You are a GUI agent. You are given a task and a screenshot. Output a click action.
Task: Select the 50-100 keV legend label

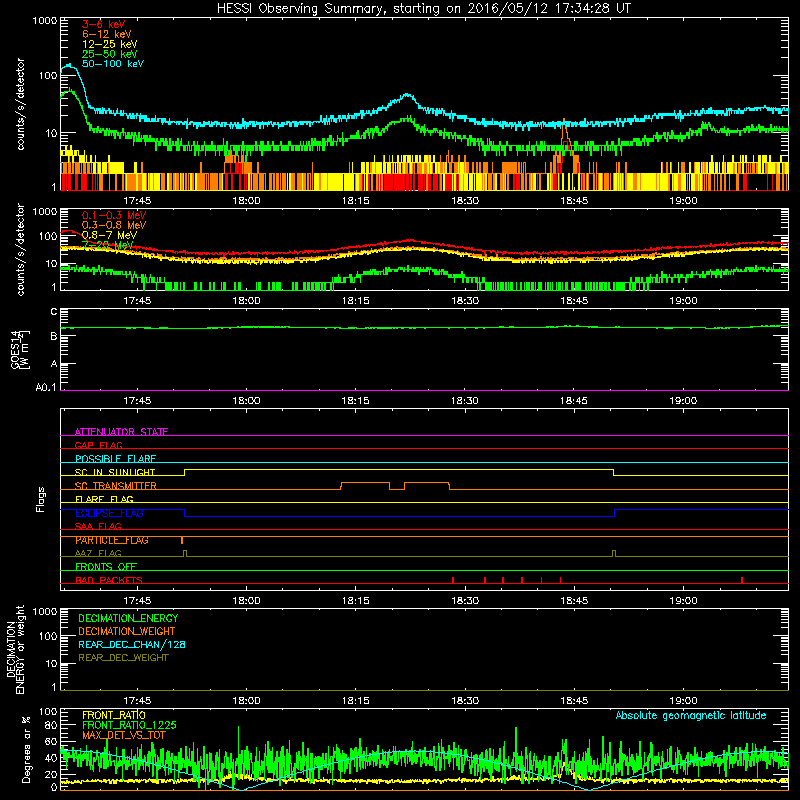(113, 64)
